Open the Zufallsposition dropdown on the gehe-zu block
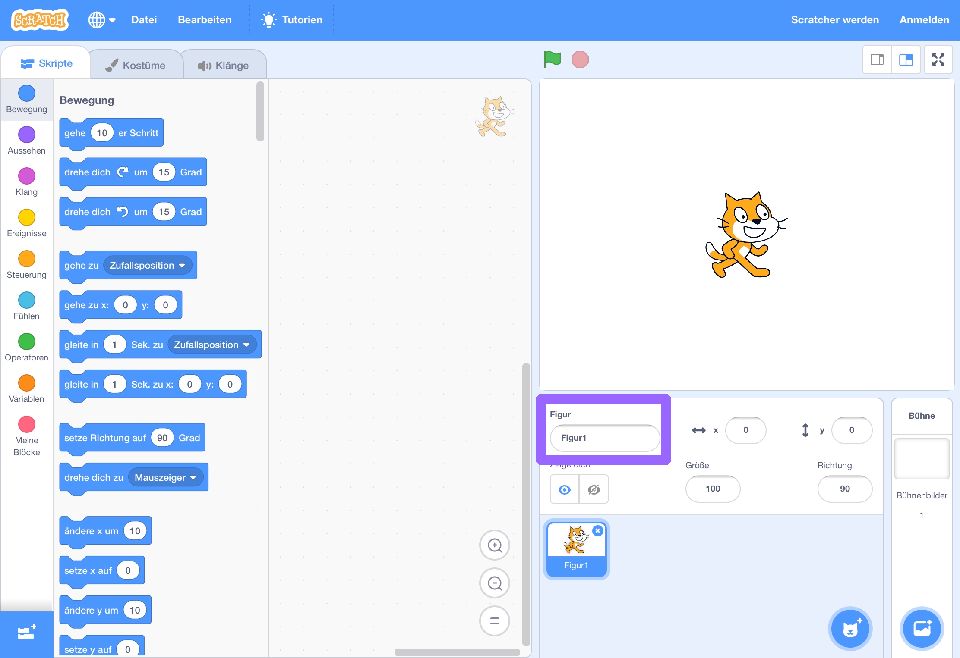 [147, 265]
